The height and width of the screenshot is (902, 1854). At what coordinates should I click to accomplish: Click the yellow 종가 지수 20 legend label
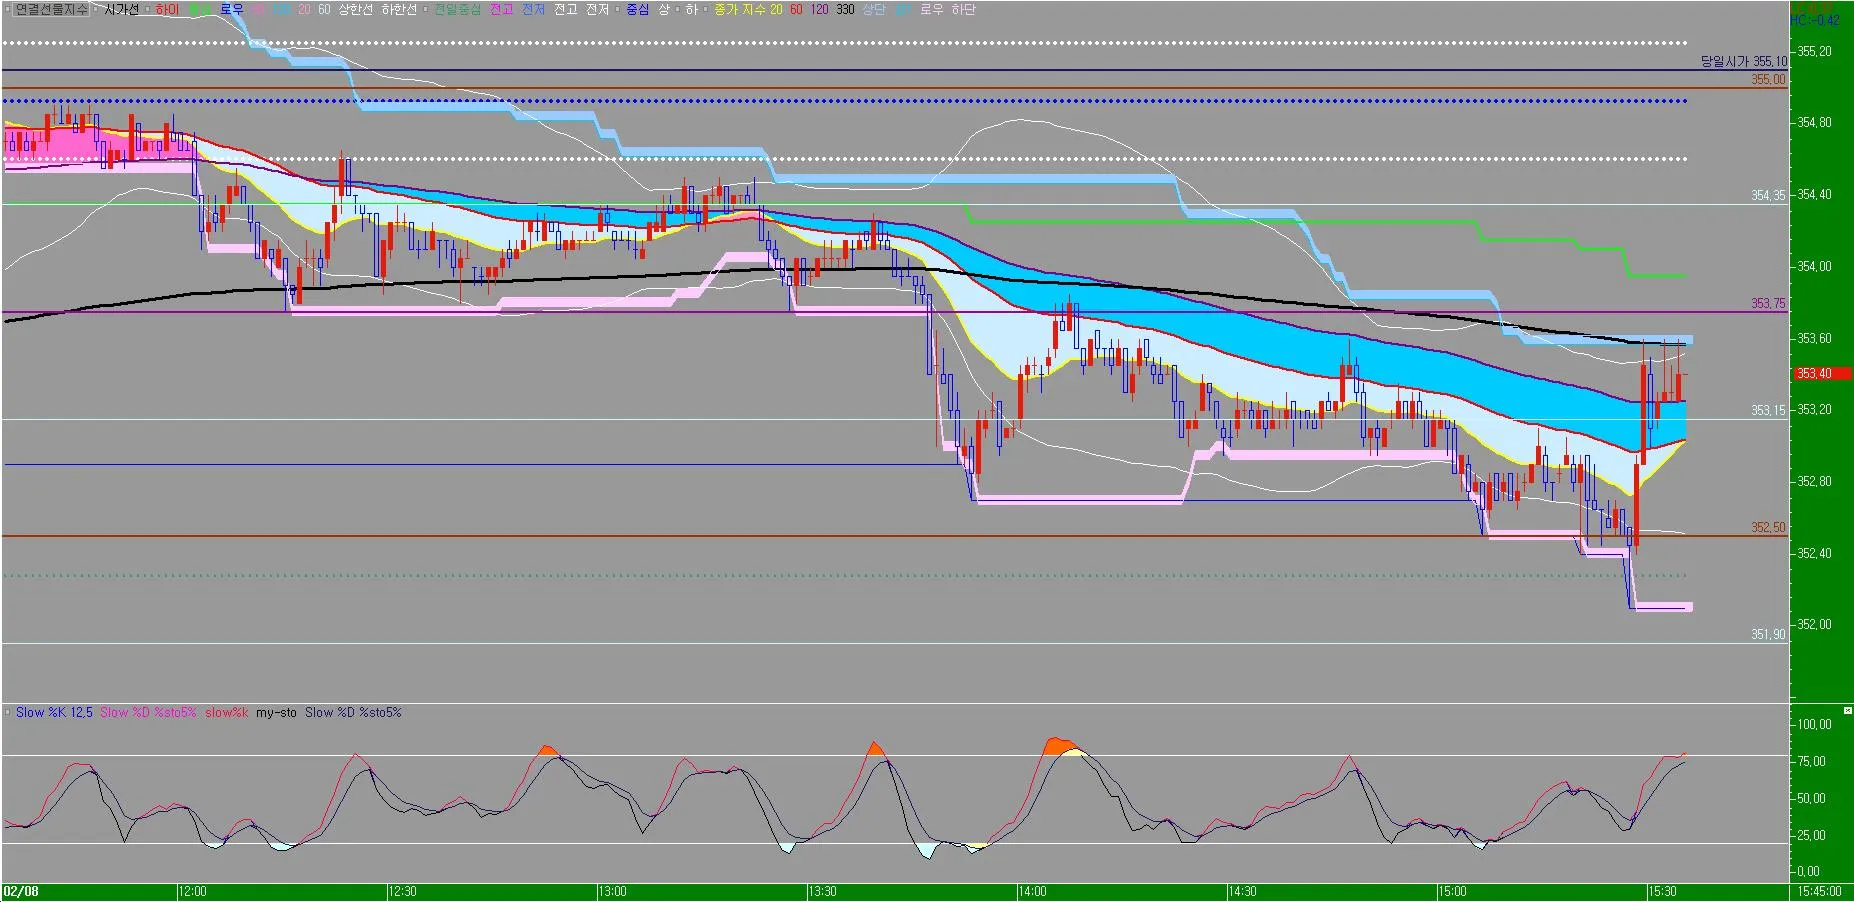749,9
